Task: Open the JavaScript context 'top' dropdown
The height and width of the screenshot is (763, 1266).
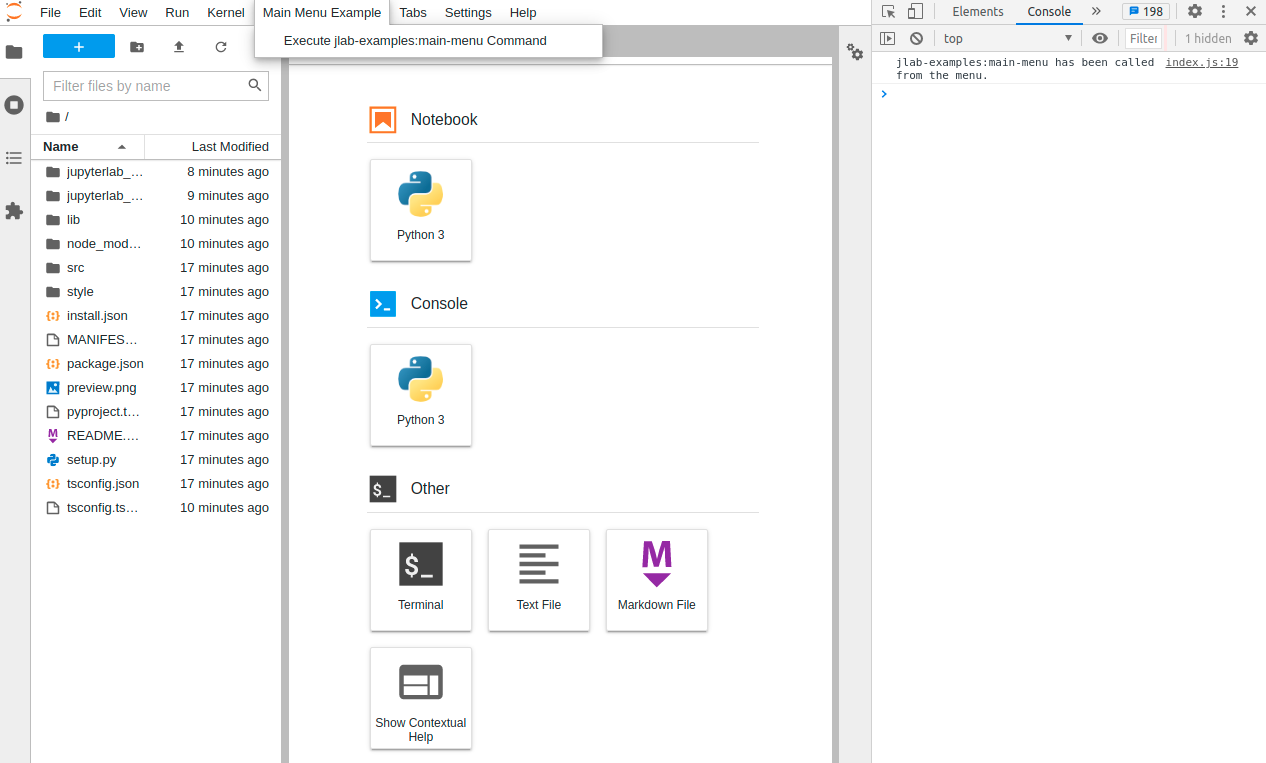Action: (1008, 38)
